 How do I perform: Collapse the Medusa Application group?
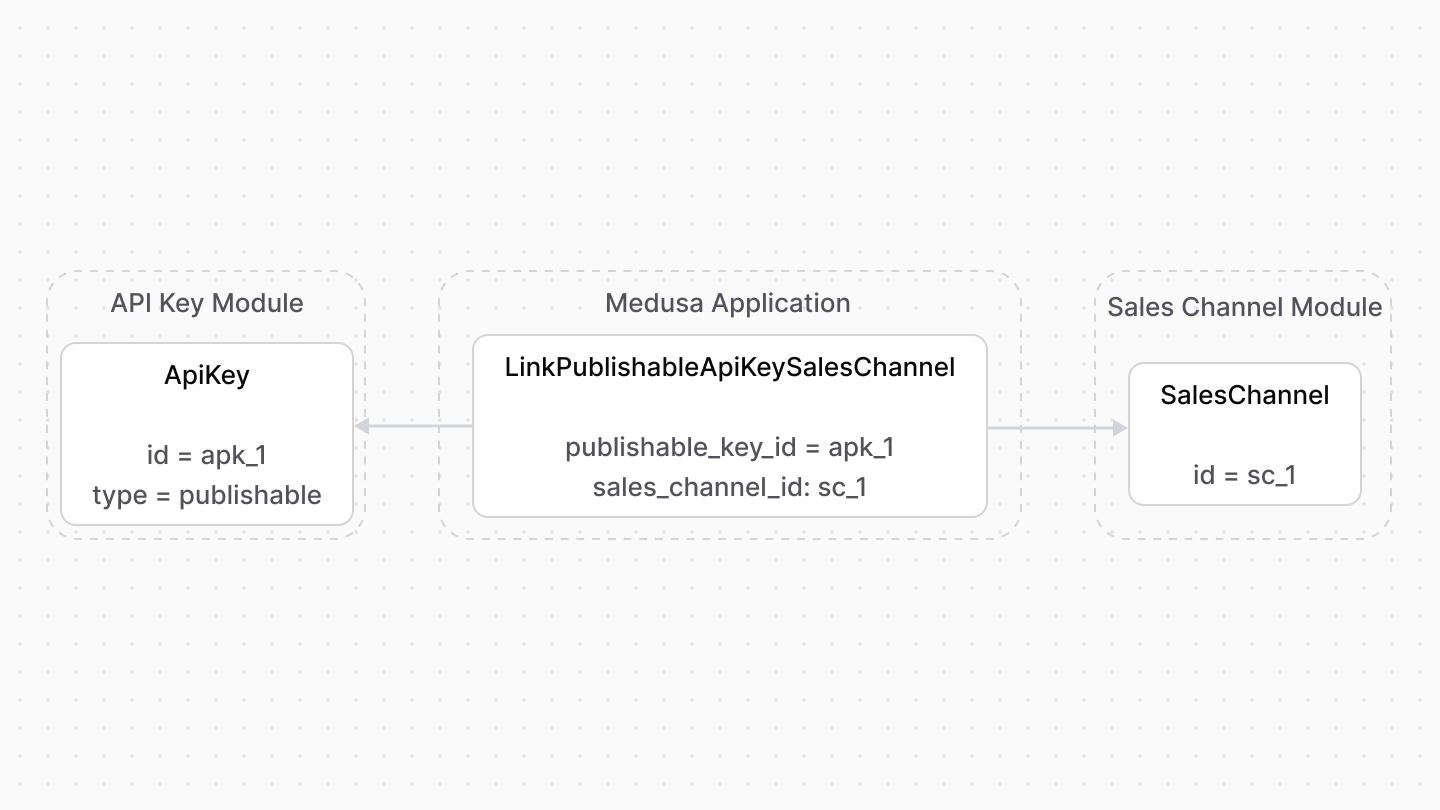(x=728, y=303)
